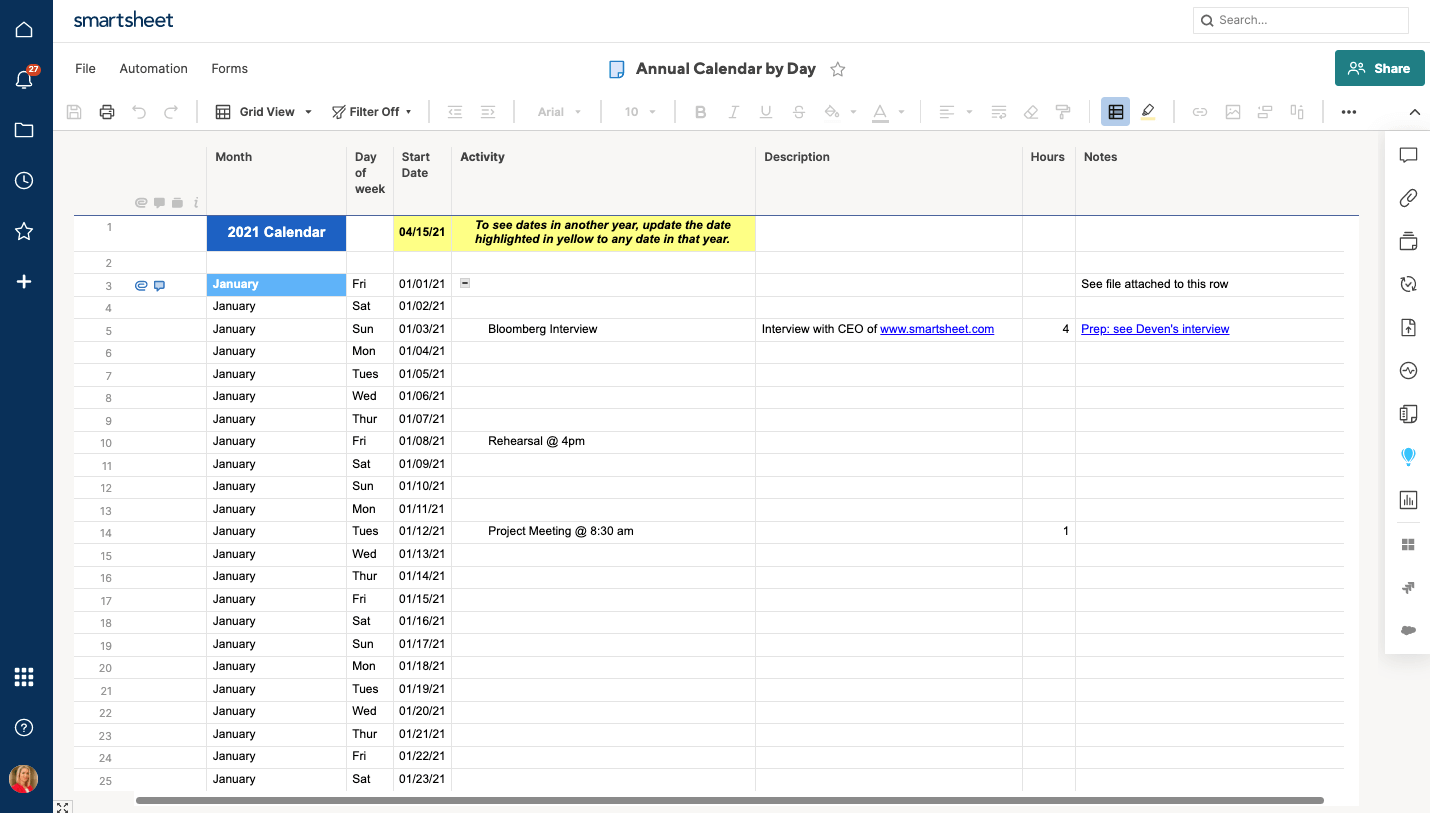This screenshot has width=1430, height=813.
Task: Open Publish panel on right rail
Action: pos(1408,327)
